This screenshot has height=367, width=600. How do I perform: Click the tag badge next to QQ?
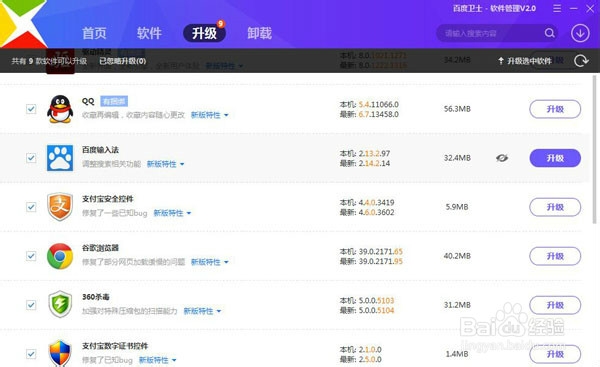pyautogui.click(x=114, y=101)
